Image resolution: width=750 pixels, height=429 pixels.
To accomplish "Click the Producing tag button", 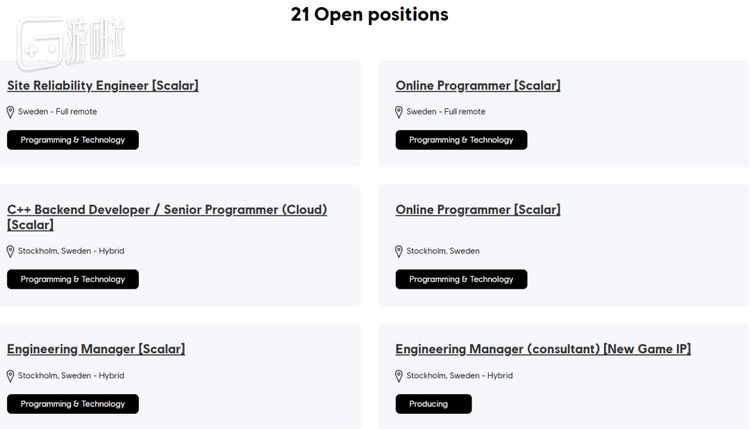I will pos(433,404).
